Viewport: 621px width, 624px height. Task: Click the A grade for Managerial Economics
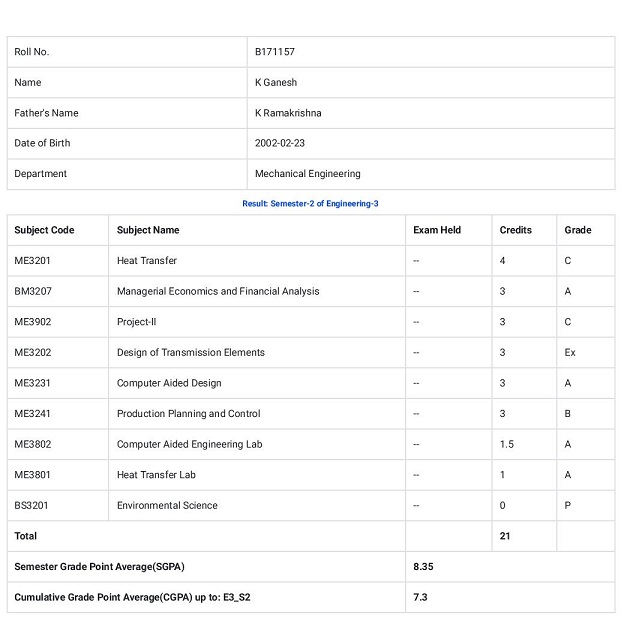pyautogui.click(x=568, y=291)
